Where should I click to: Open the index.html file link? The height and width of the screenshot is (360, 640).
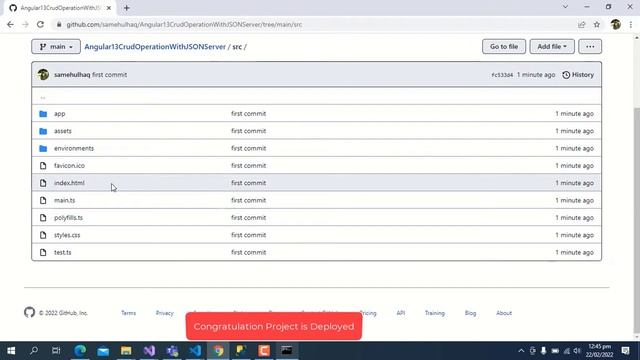[x=69, y=183]
